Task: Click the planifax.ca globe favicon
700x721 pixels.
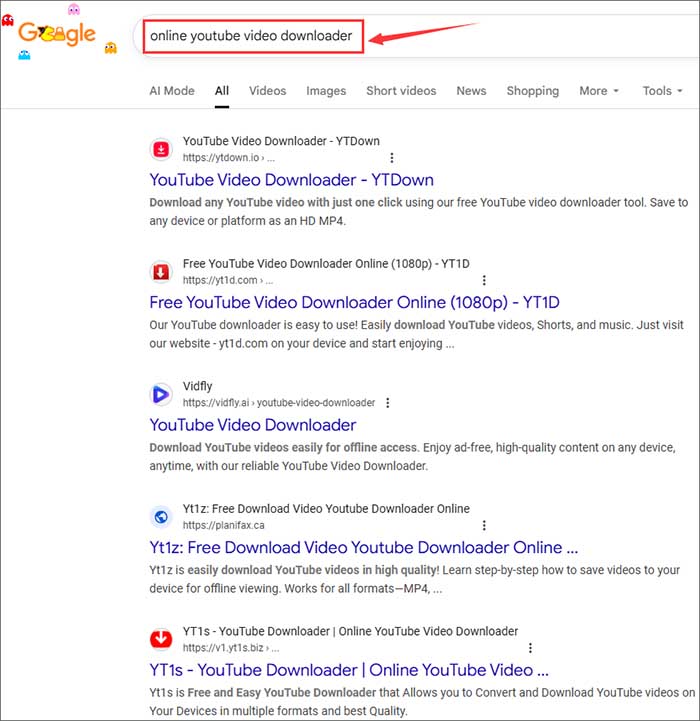Action: point(161,517)
